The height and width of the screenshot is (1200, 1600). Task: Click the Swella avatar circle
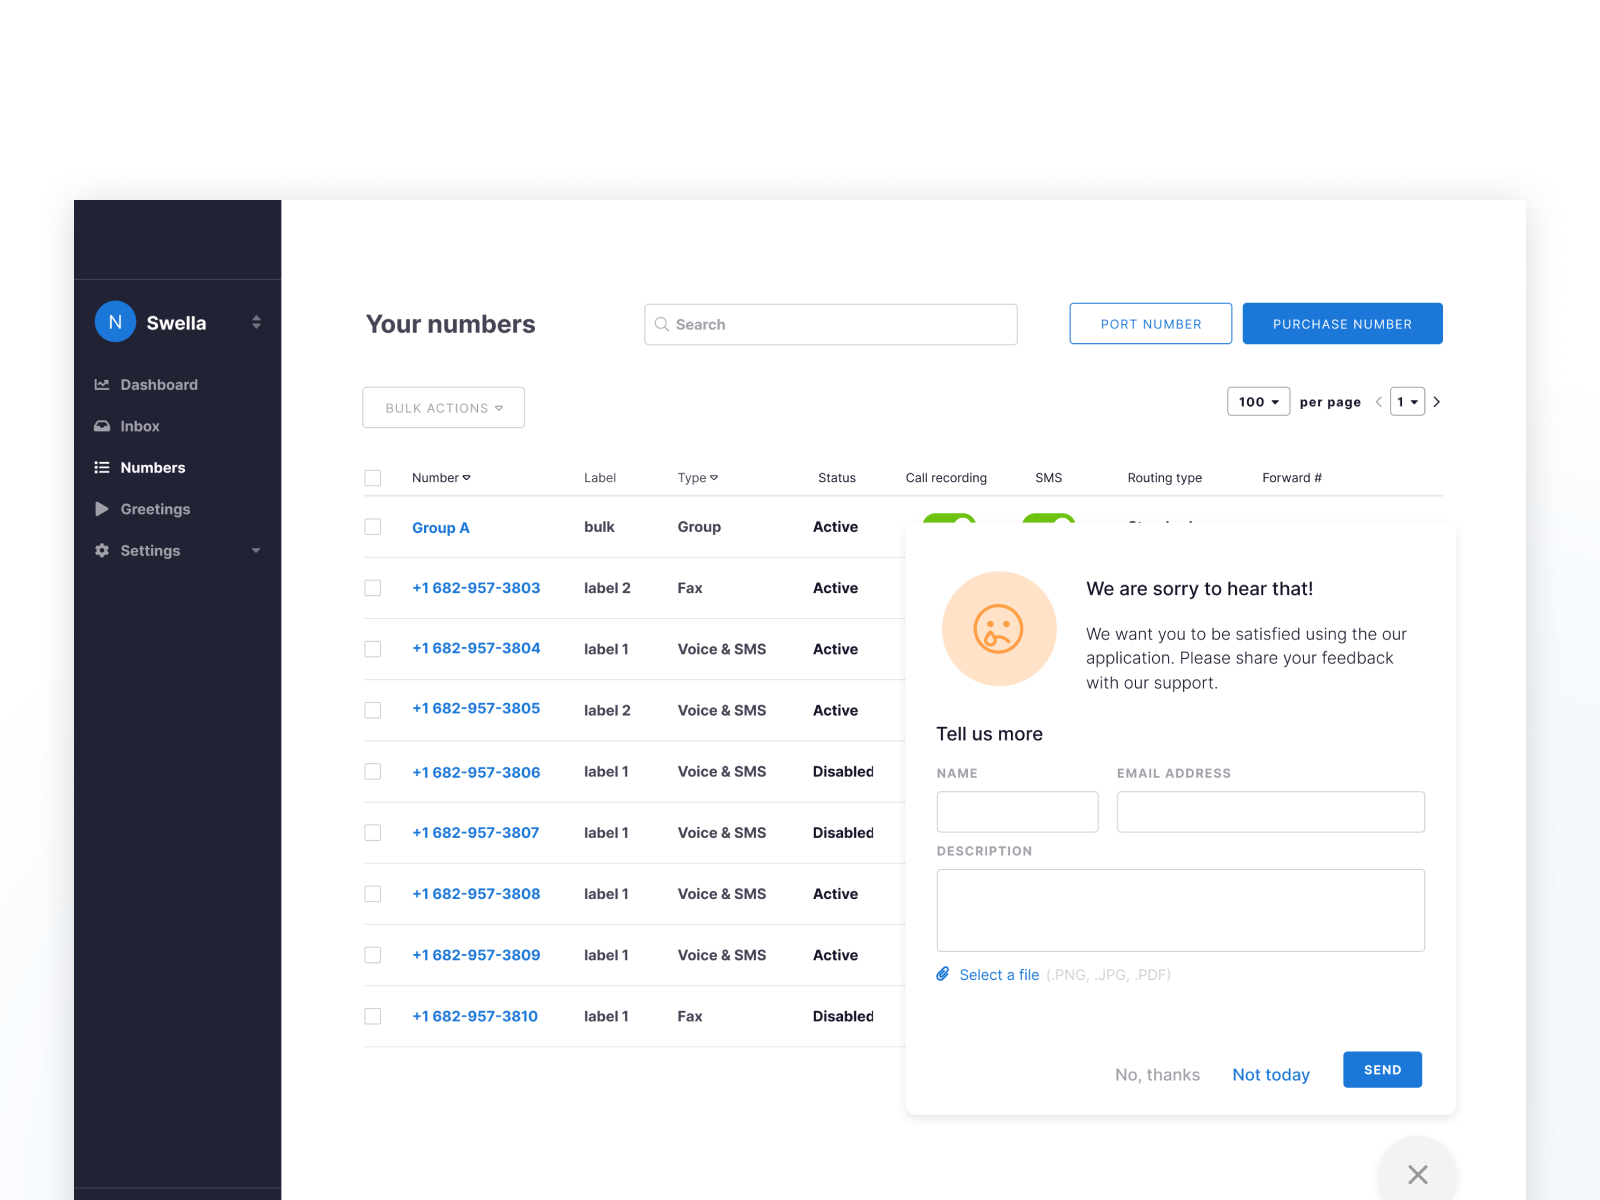pos(114,322)
